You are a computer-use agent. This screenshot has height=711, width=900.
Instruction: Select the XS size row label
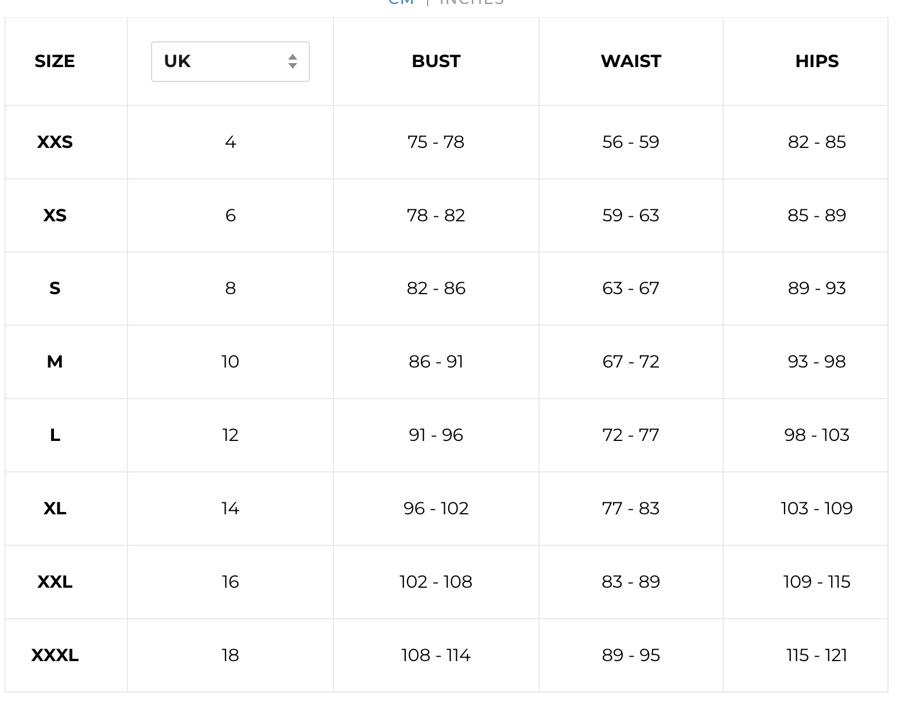(x=55, y=215)
